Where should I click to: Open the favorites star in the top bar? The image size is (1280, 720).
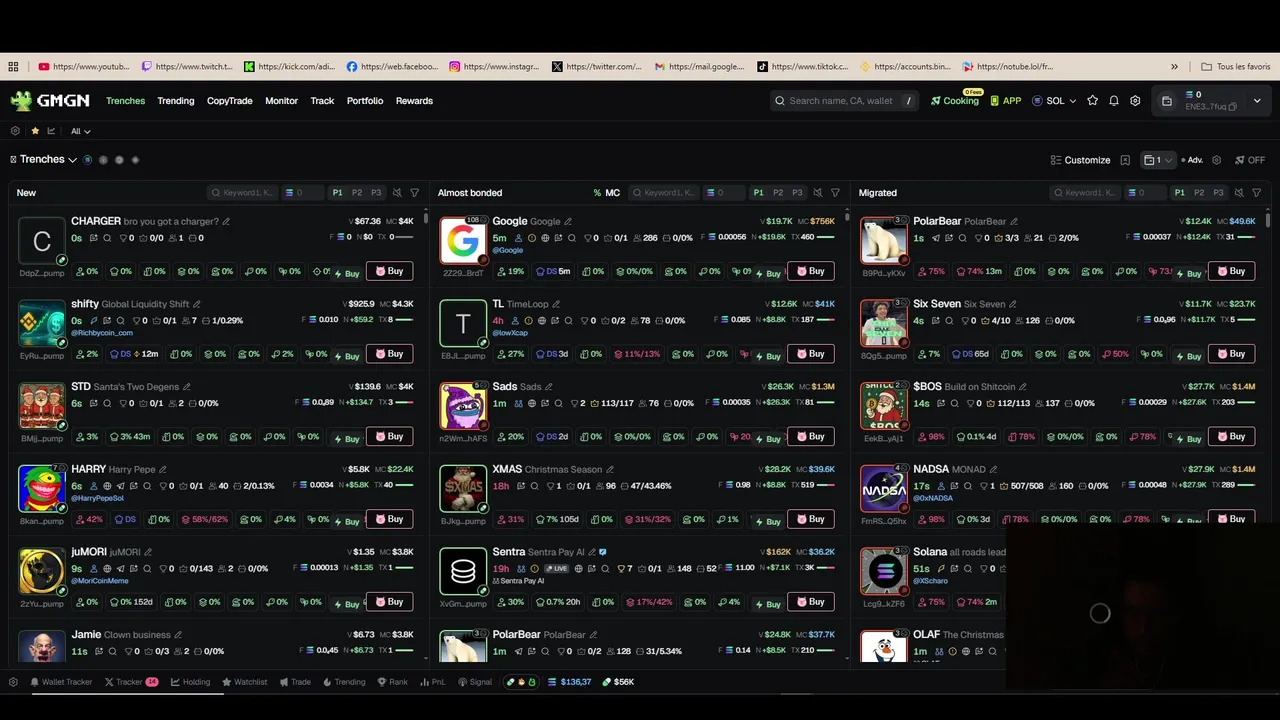pyautogui.click(x=1093, y=101)
